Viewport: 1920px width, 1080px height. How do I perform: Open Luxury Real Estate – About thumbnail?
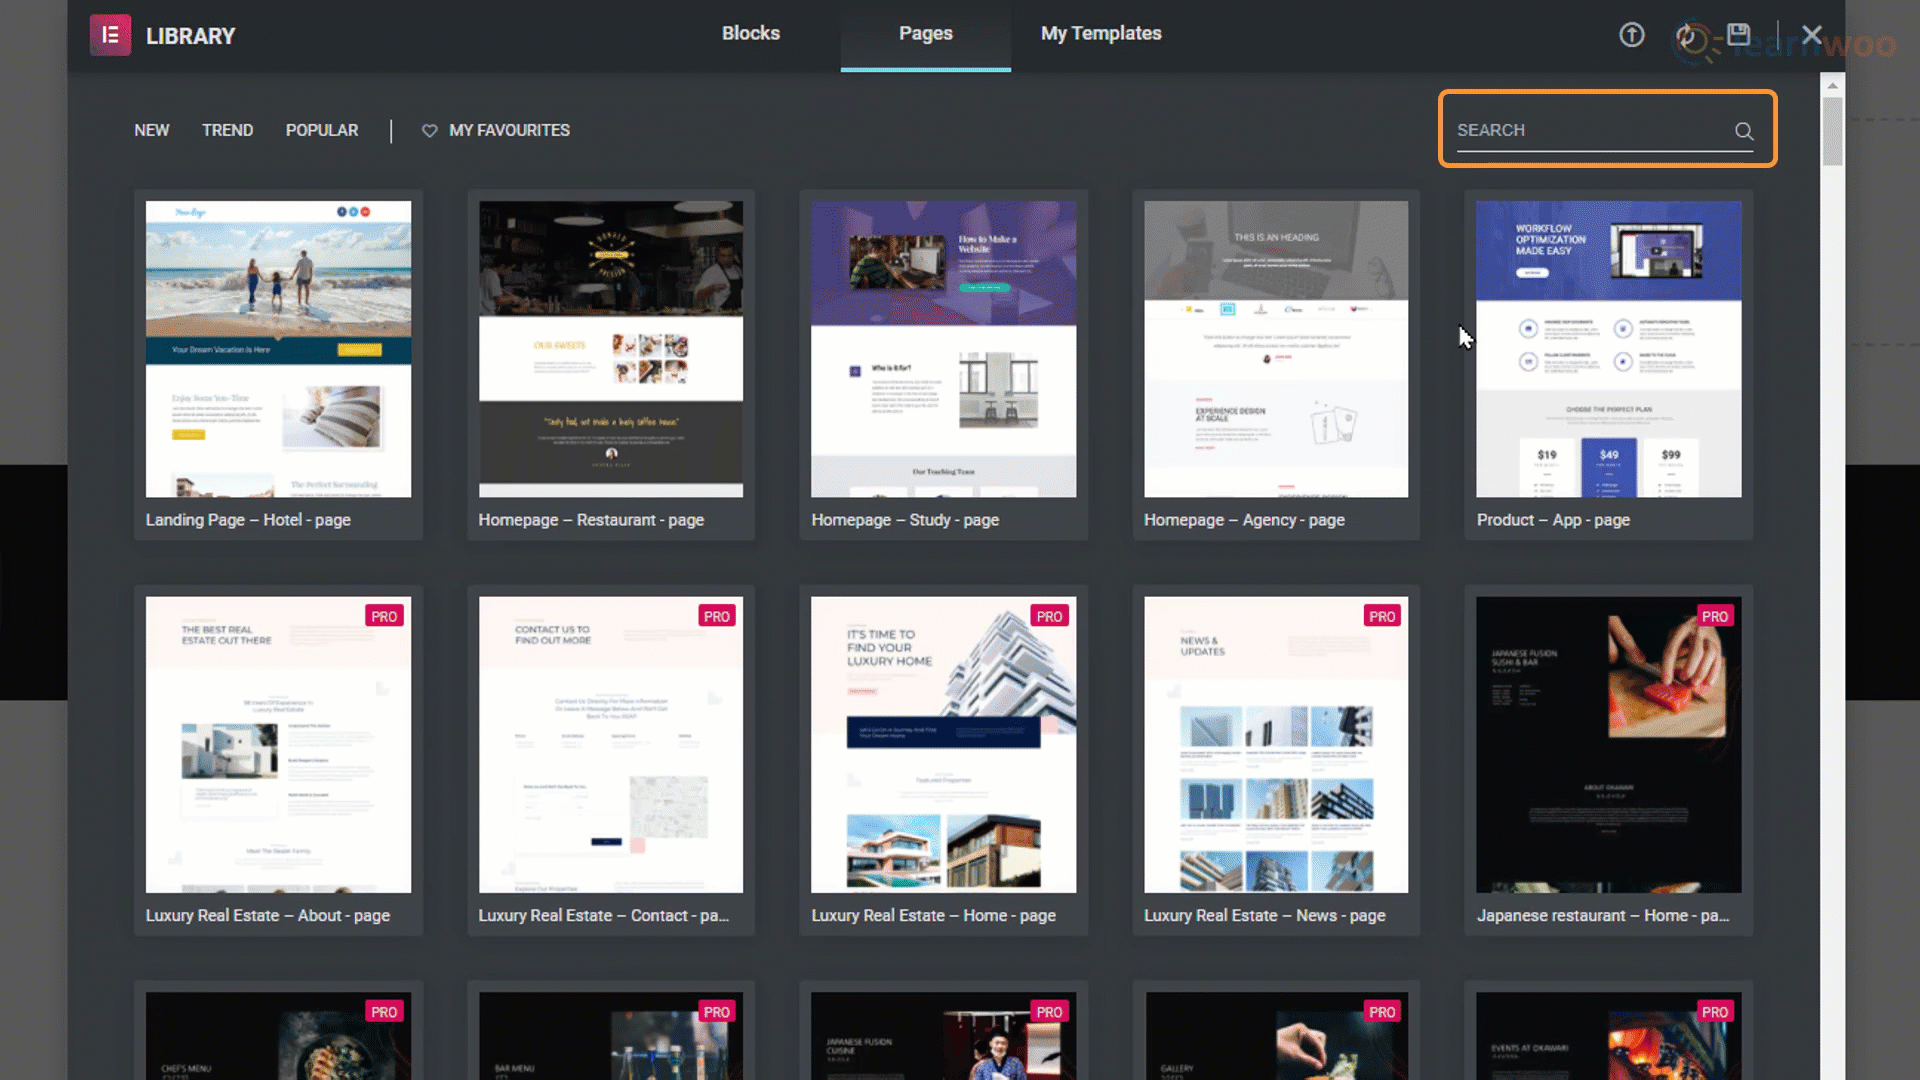(278, 745)
